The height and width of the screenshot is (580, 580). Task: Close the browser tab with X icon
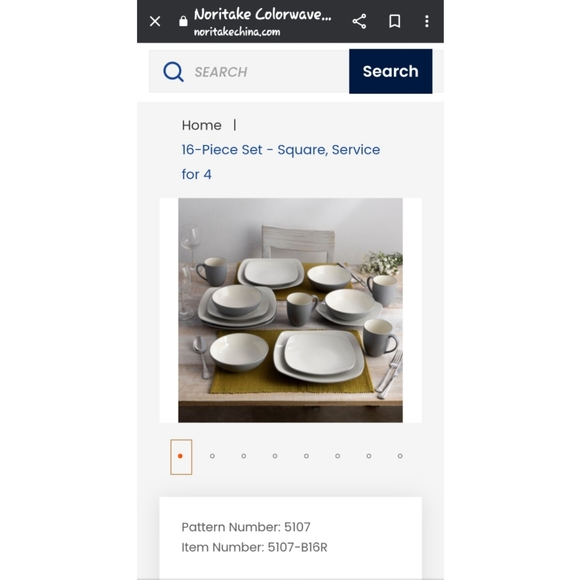155,21
